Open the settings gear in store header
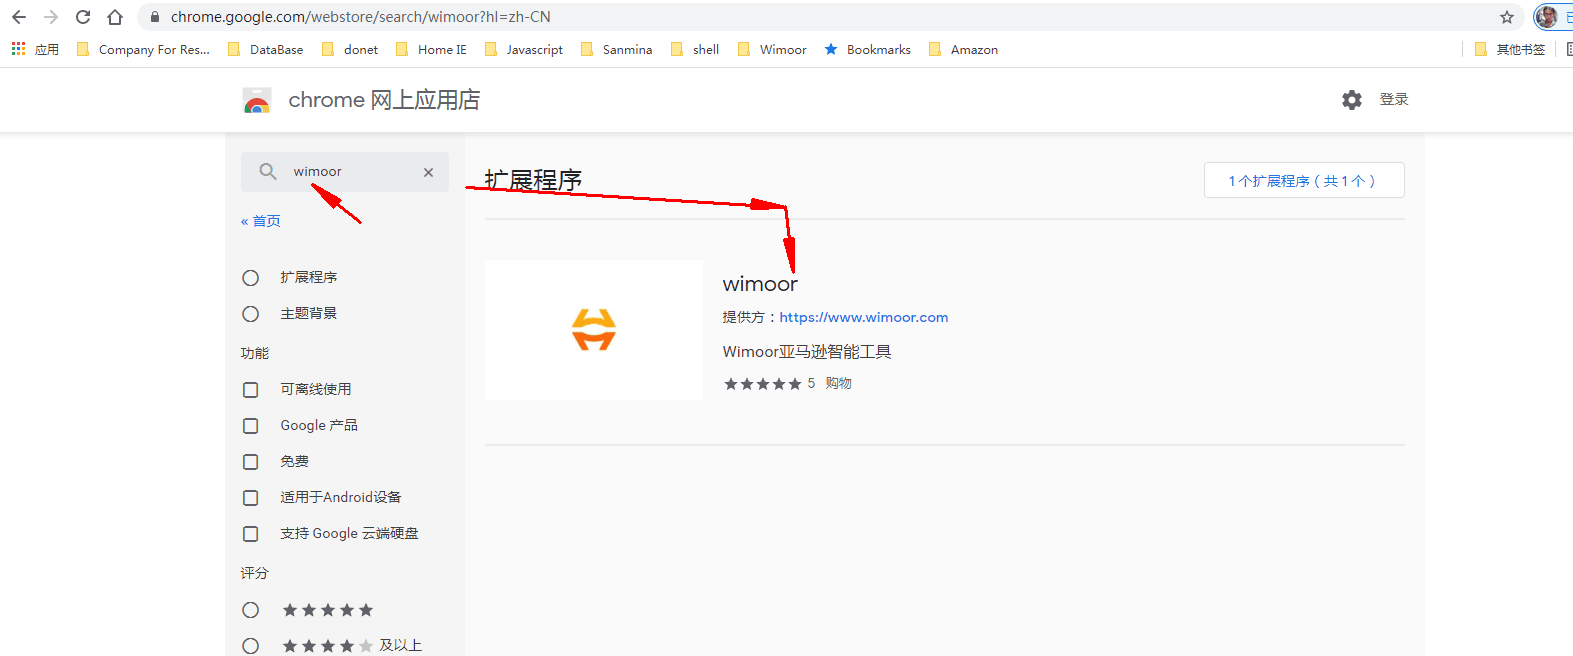Image resolution: width=1573 pixels, height=656 pixels. [1352, 99]
